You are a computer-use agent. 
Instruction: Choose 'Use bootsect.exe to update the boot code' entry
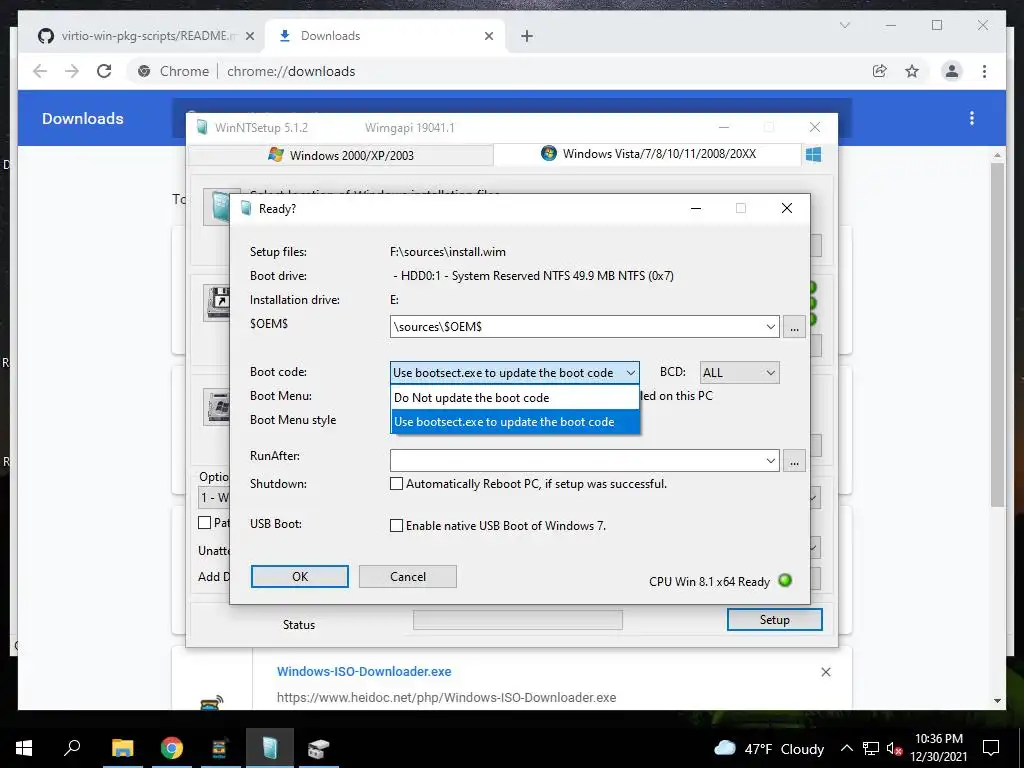(515, 422)
